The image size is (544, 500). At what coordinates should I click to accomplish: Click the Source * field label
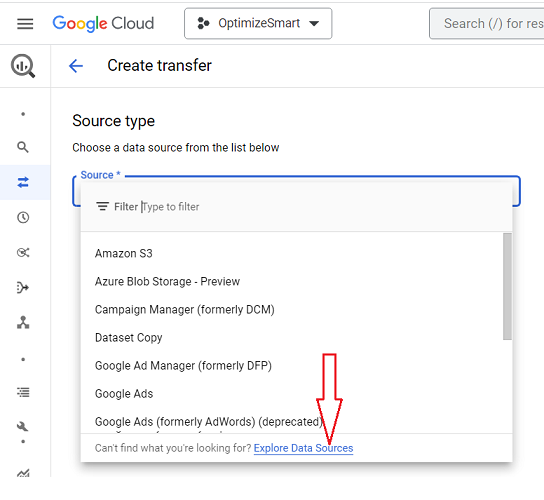100,175
